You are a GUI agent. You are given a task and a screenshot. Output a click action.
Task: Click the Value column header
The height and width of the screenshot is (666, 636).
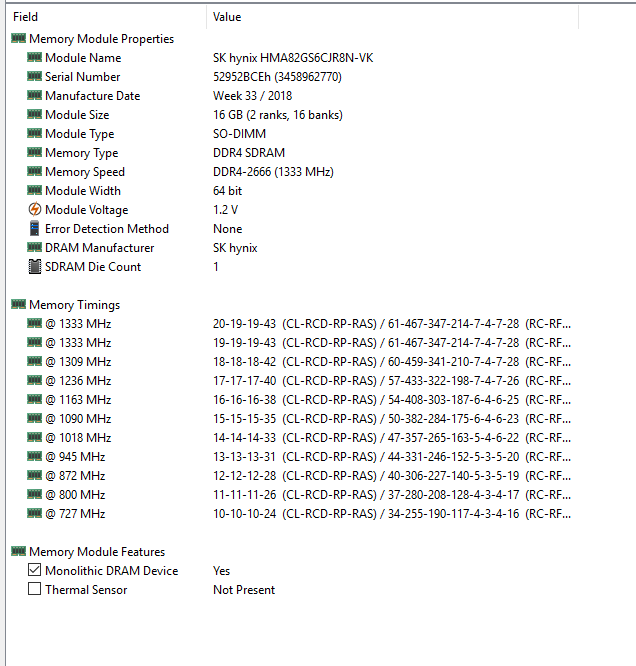[393, 17]
